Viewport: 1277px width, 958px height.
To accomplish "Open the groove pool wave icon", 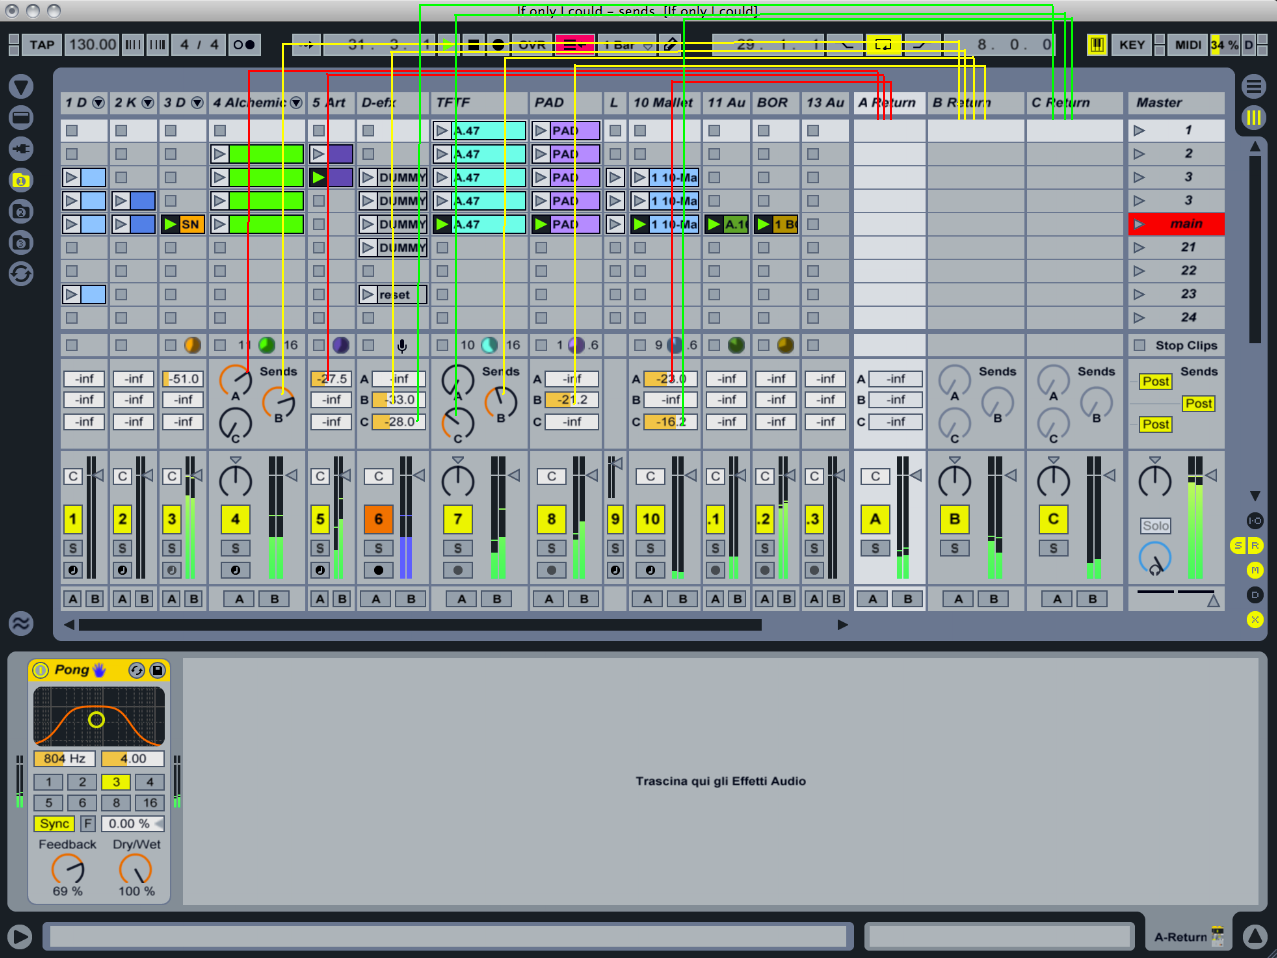I will click(21, 623).
